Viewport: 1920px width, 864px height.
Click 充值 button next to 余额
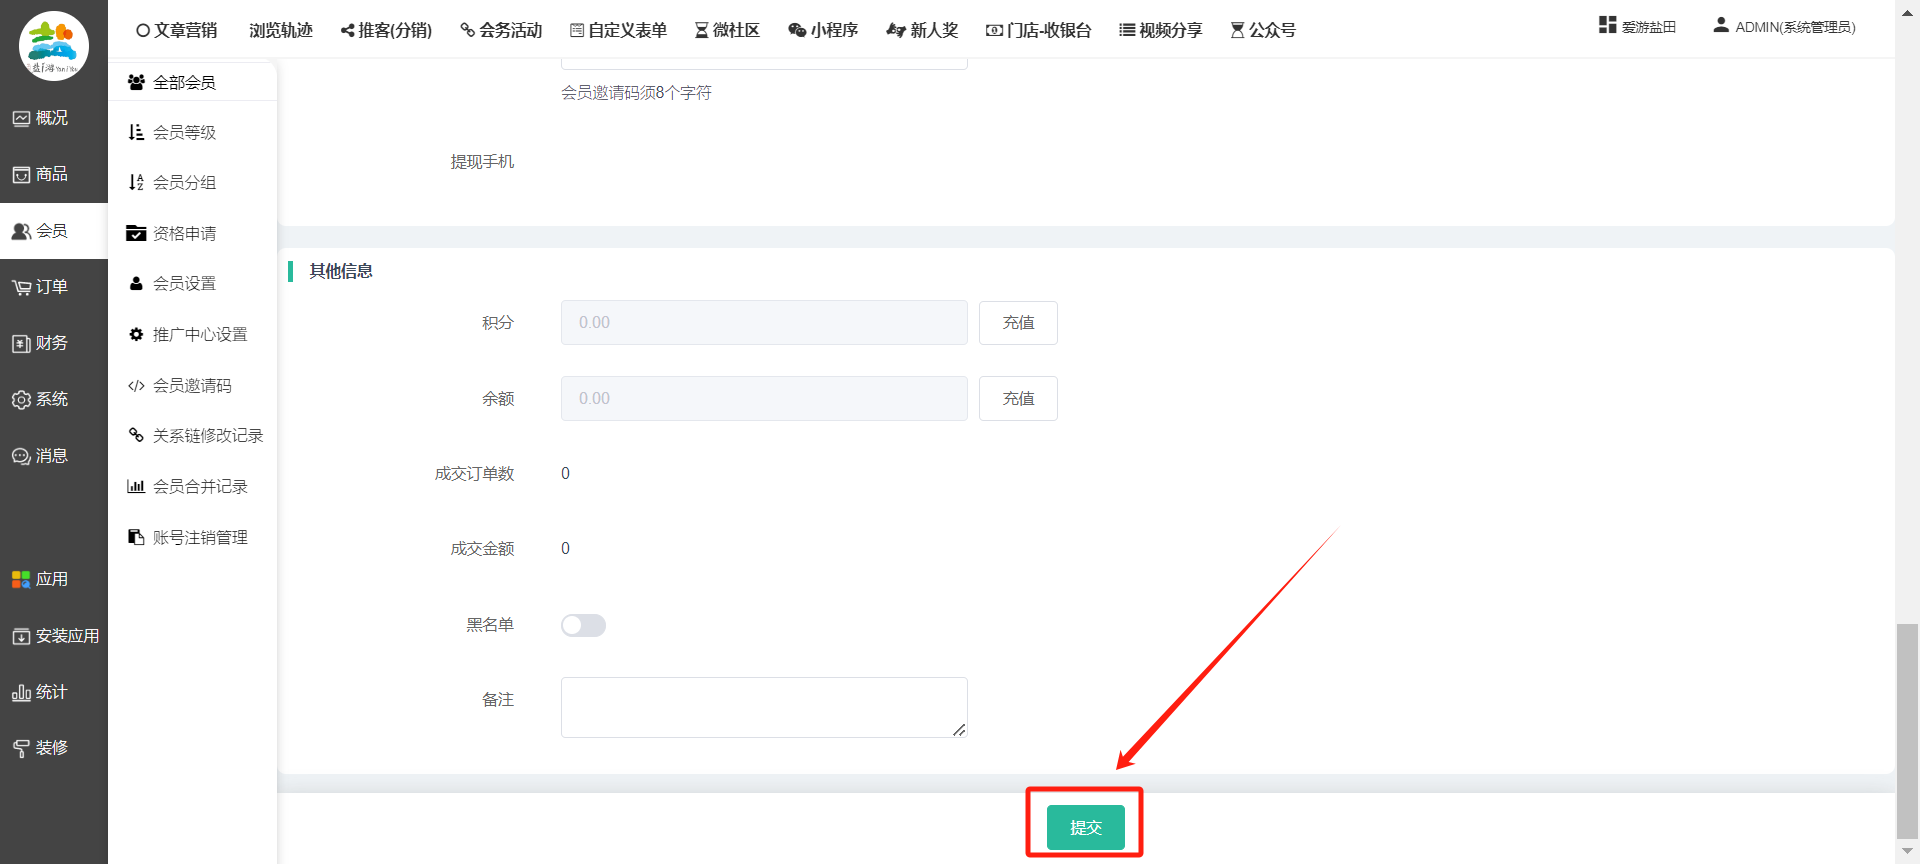(x=1018, y=399)
